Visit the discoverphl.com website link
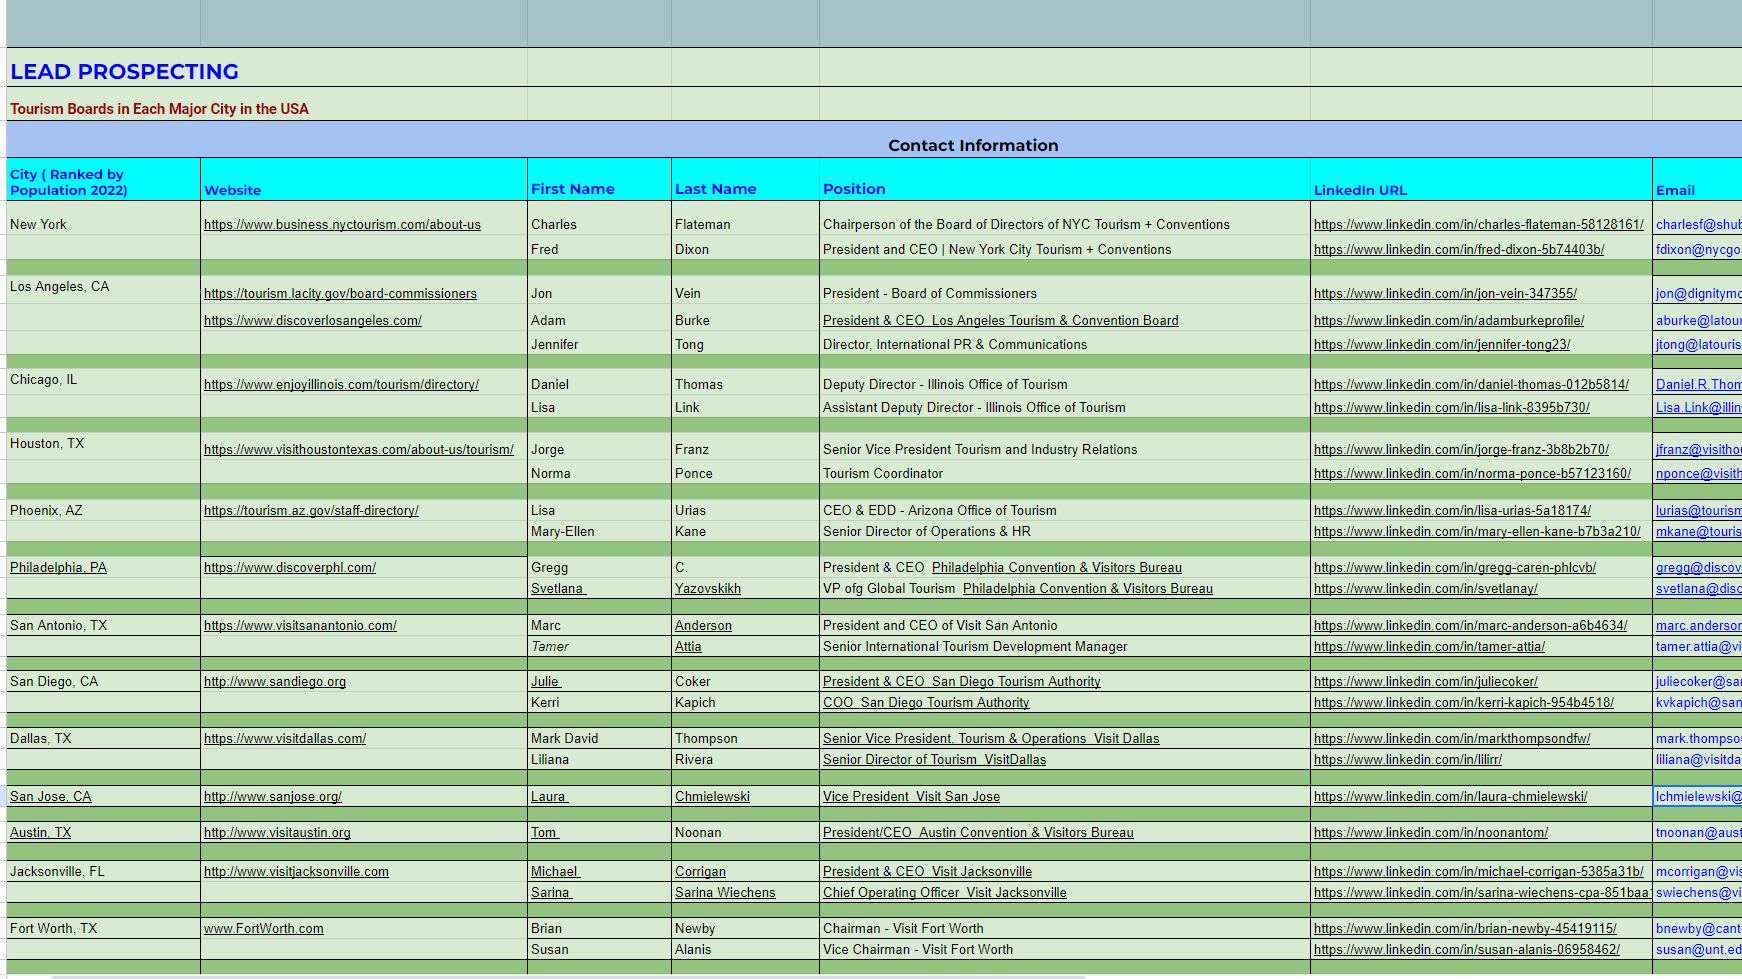1742x979 pixels. coord(290,568)
